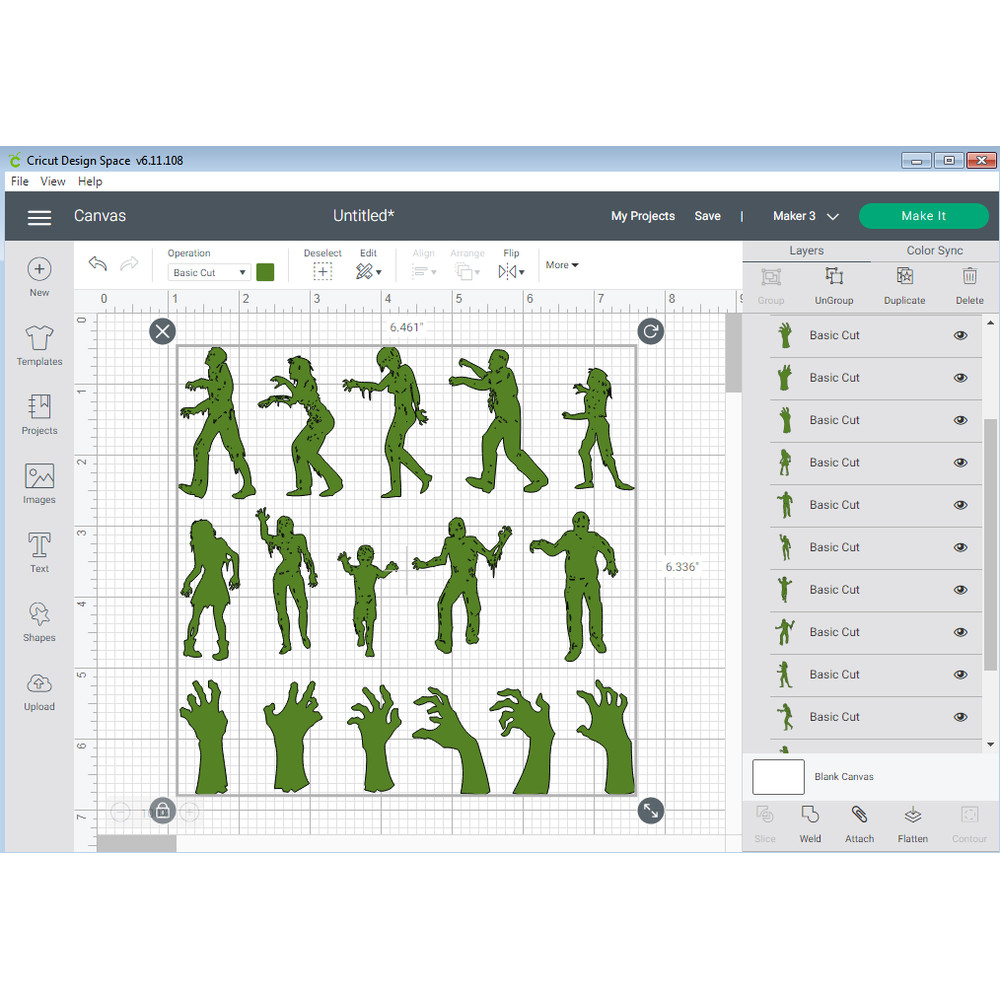Open My Projects
This screenshot has height=1000, width=1000.
click(643, 216)
